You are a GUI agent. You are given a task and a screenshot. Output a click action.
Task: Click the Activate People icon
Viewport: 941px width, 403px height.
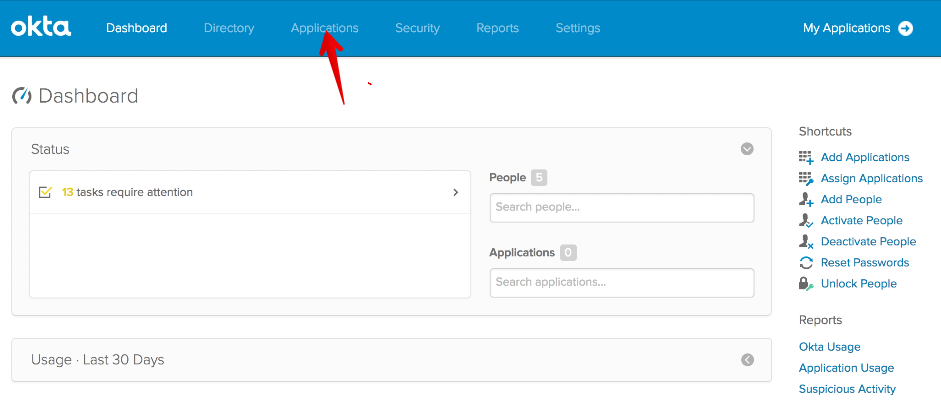pyautogui.click(x=806, y=221)
